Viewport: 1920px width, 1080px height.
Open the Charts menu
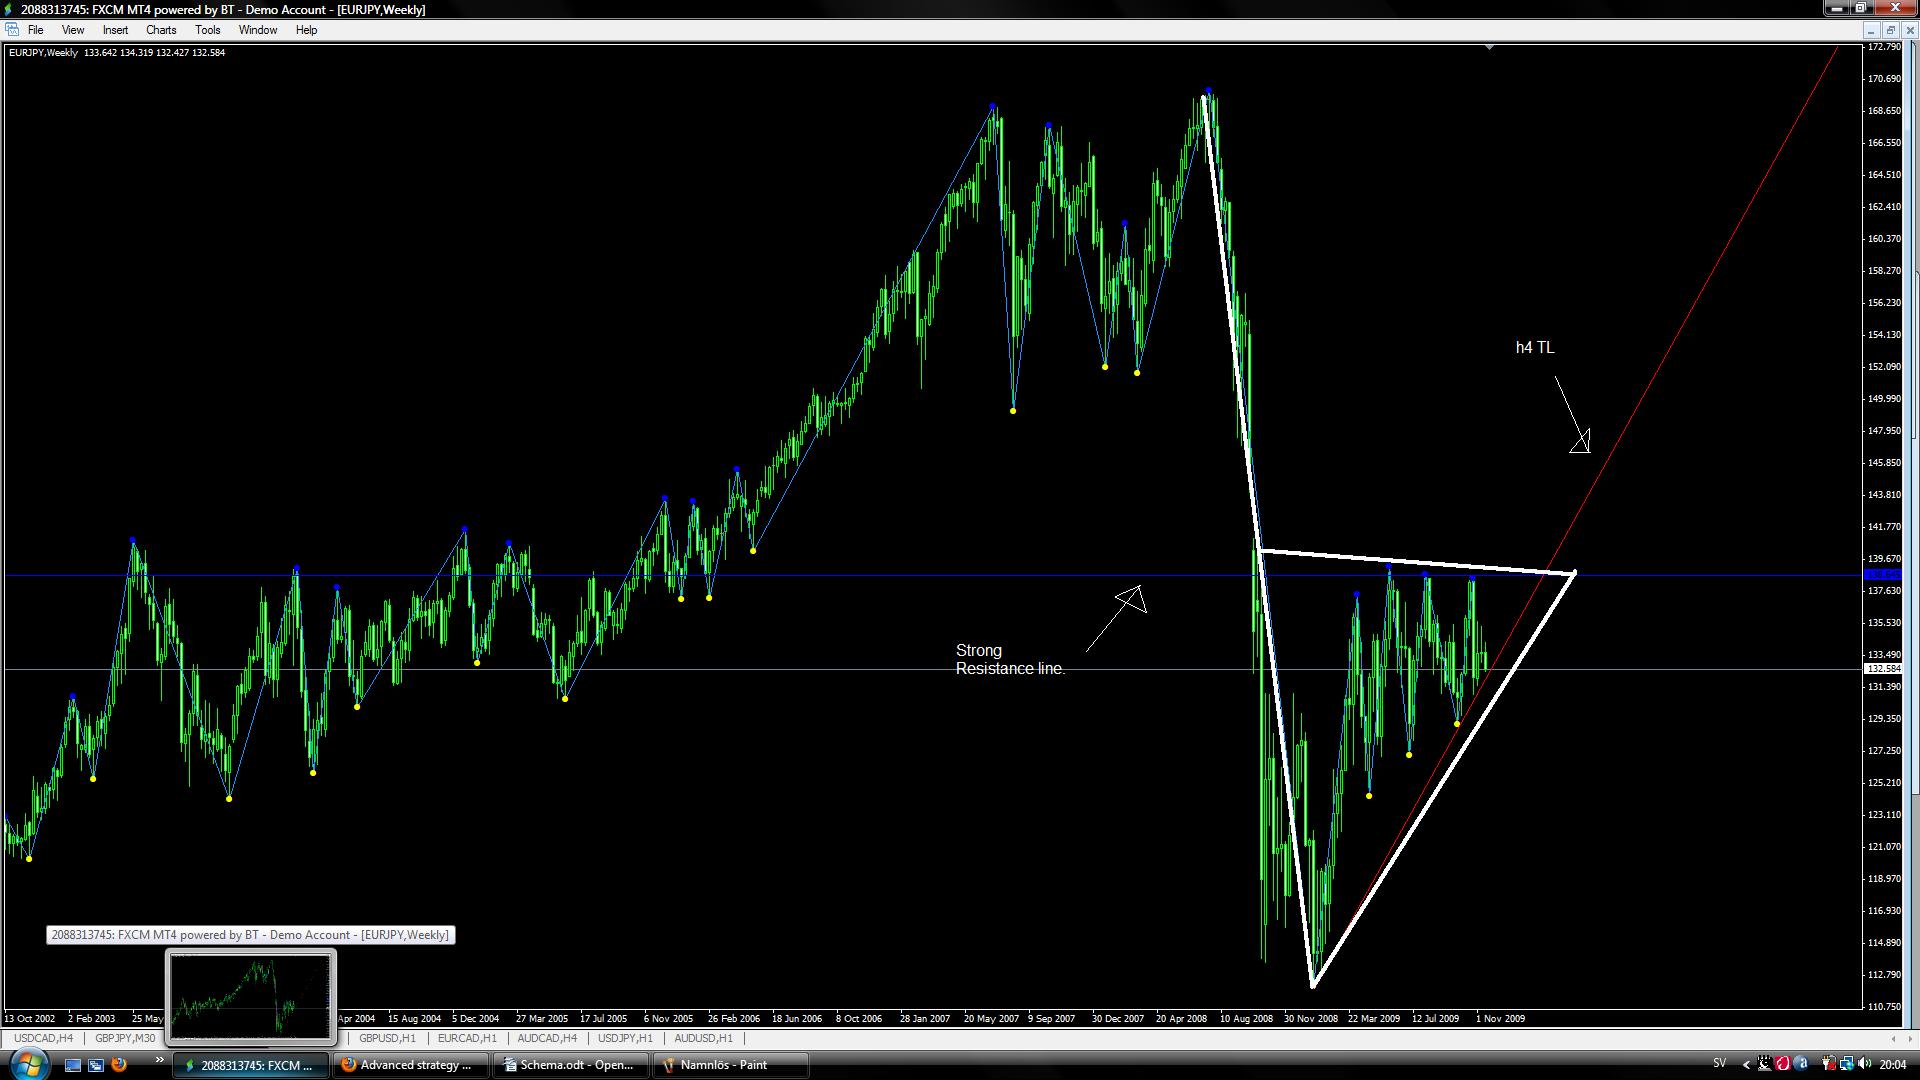coord(160,30)
